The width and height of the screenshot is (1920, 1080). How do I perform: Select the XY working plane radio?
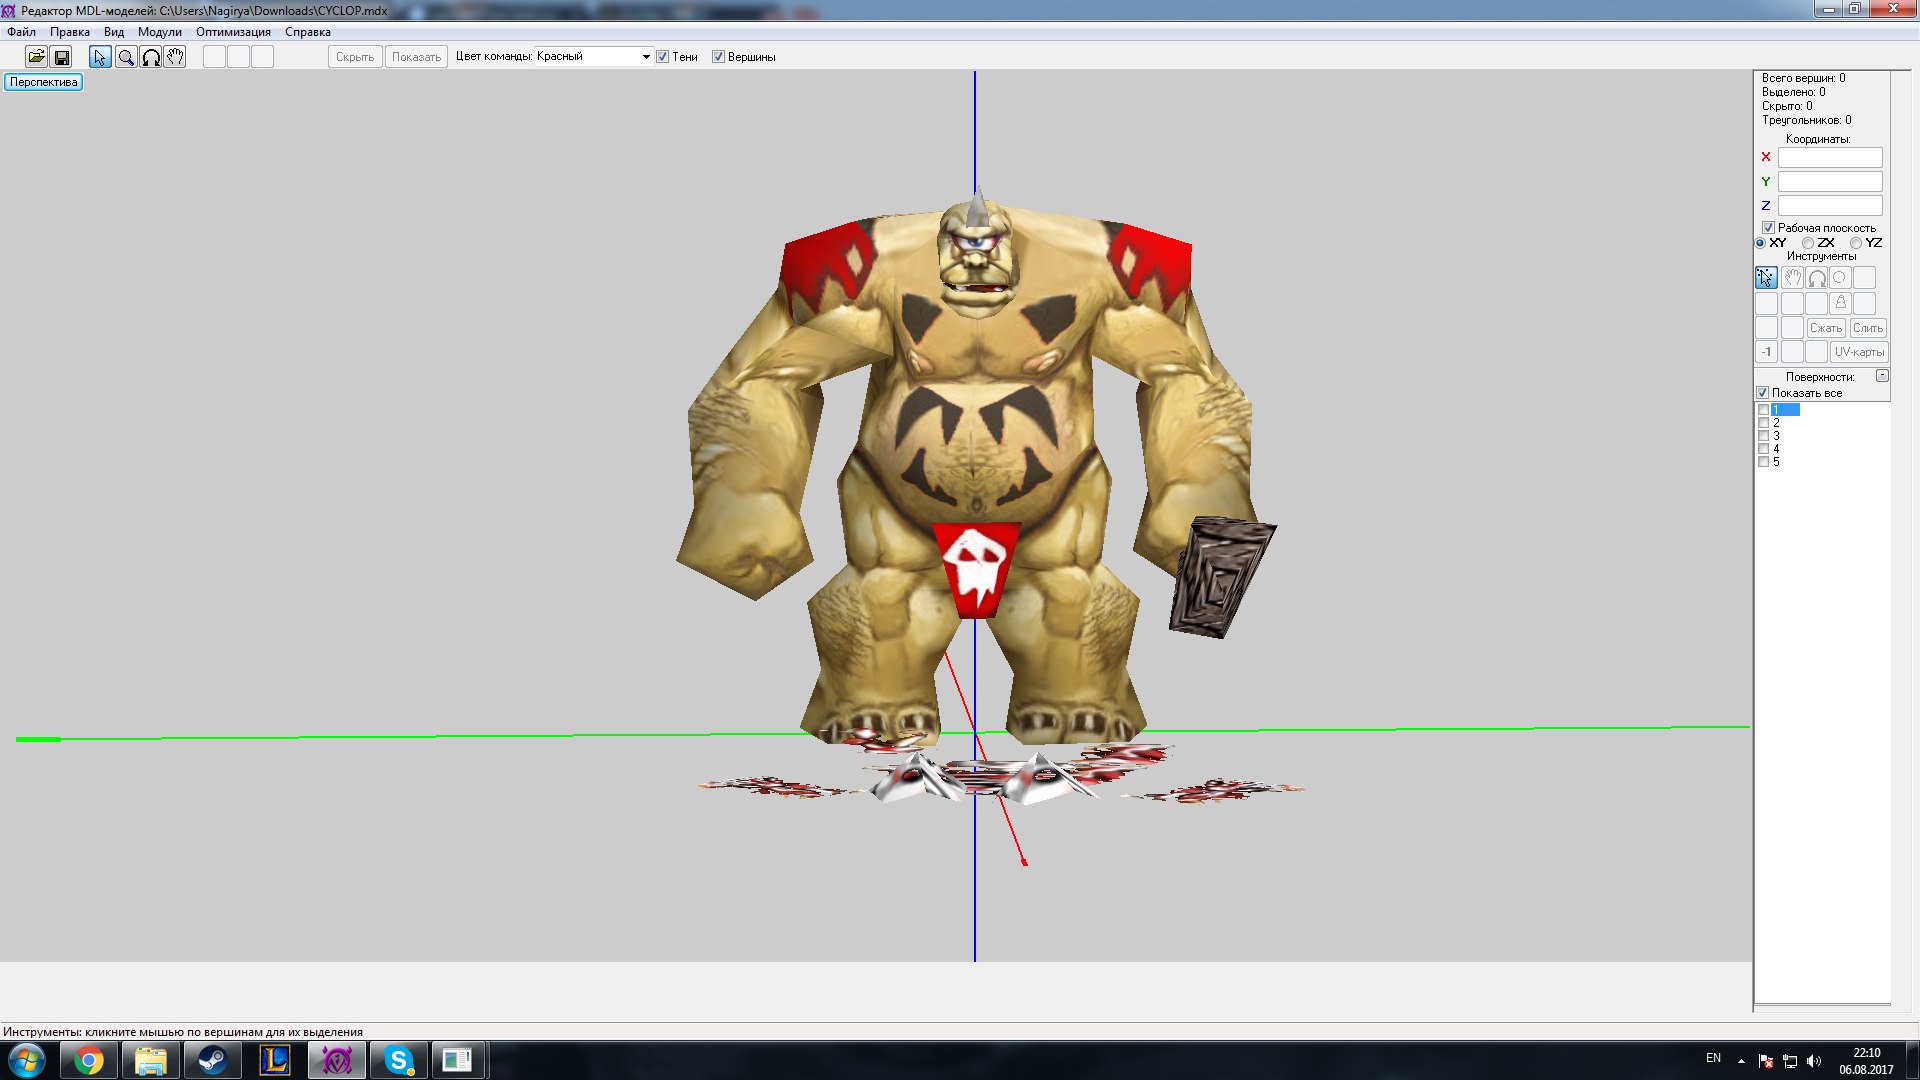tap(1761, 243)
